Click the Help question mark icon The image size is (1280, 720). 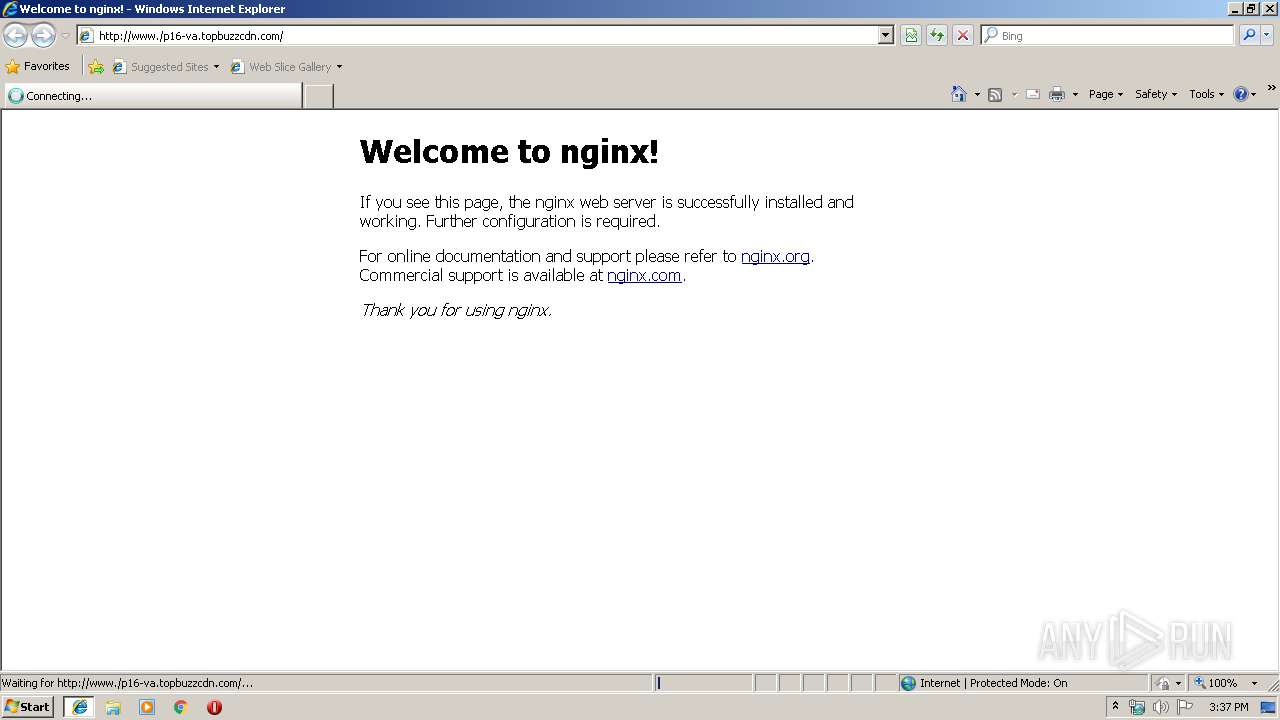coord(1241,94)
